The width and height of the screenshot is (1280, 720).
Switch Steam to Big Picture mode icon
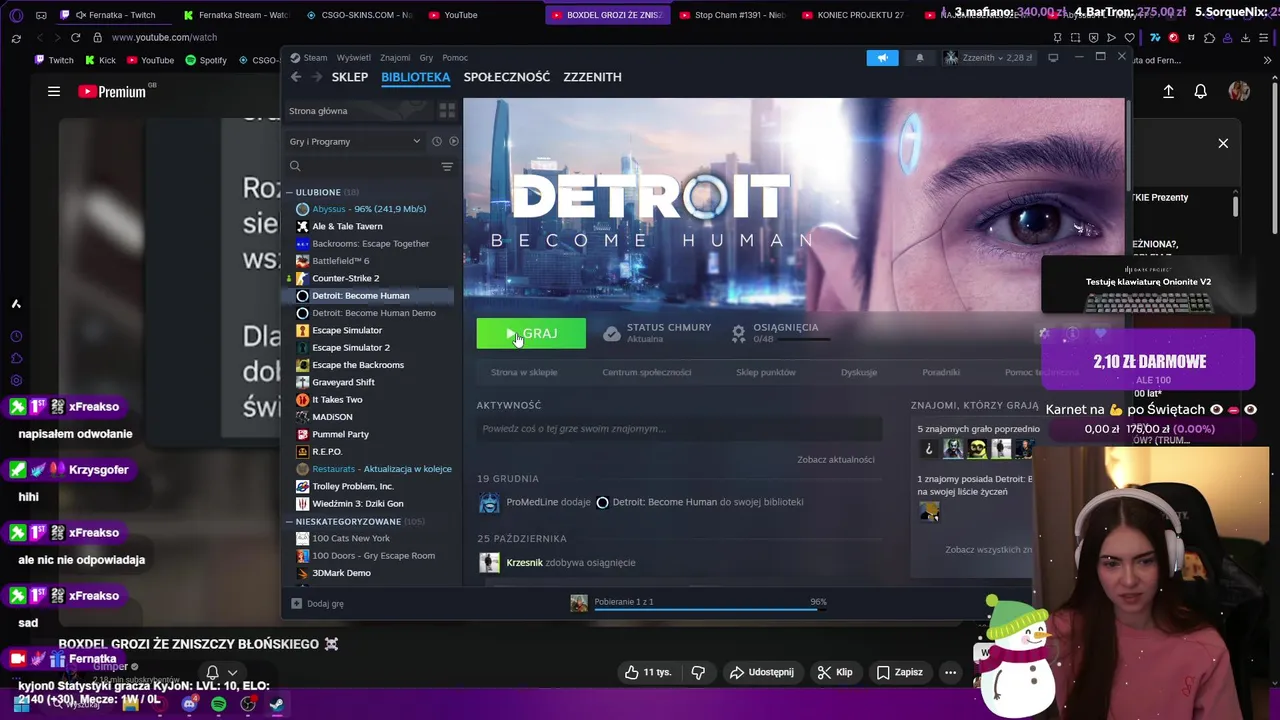(x=1053, y=58)
